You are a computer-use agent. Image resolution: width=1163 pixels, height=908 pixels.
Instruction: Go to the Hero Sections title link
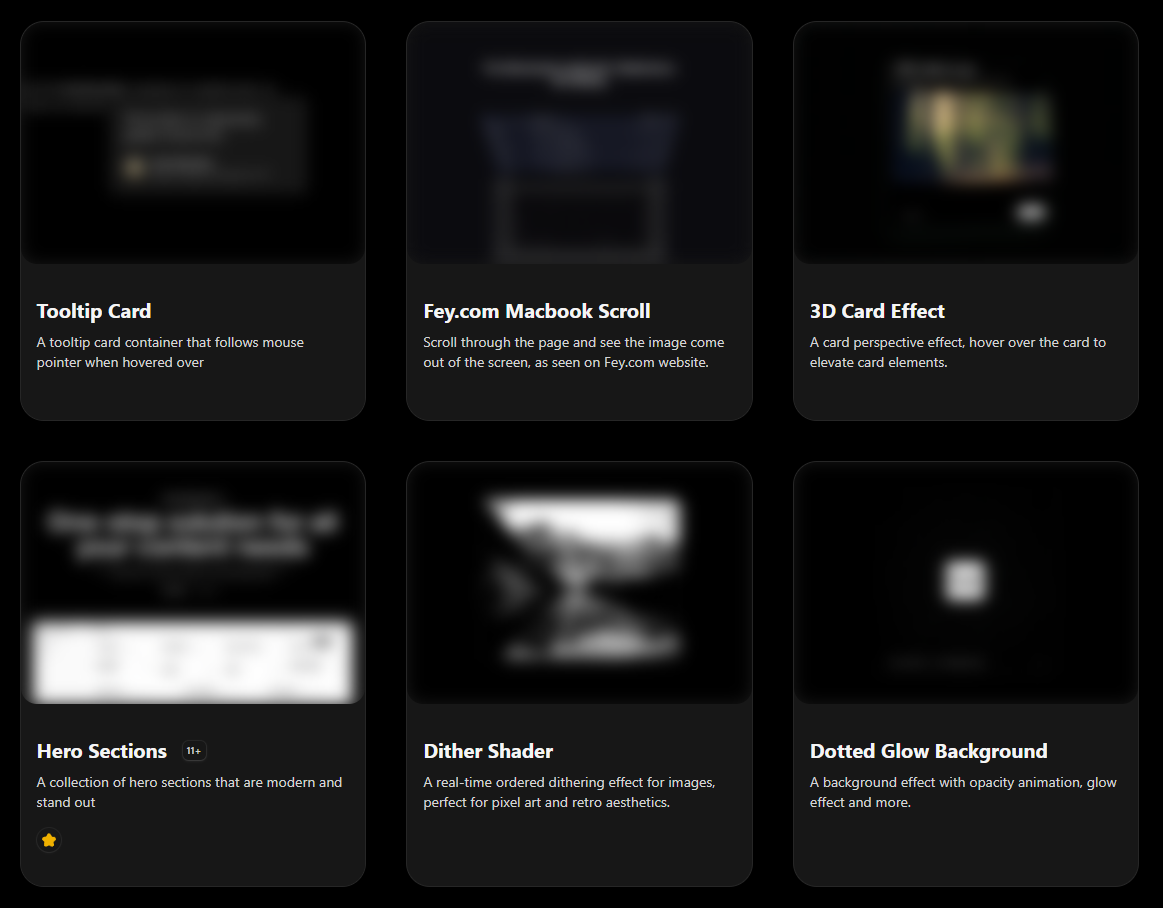click(102, 751)
